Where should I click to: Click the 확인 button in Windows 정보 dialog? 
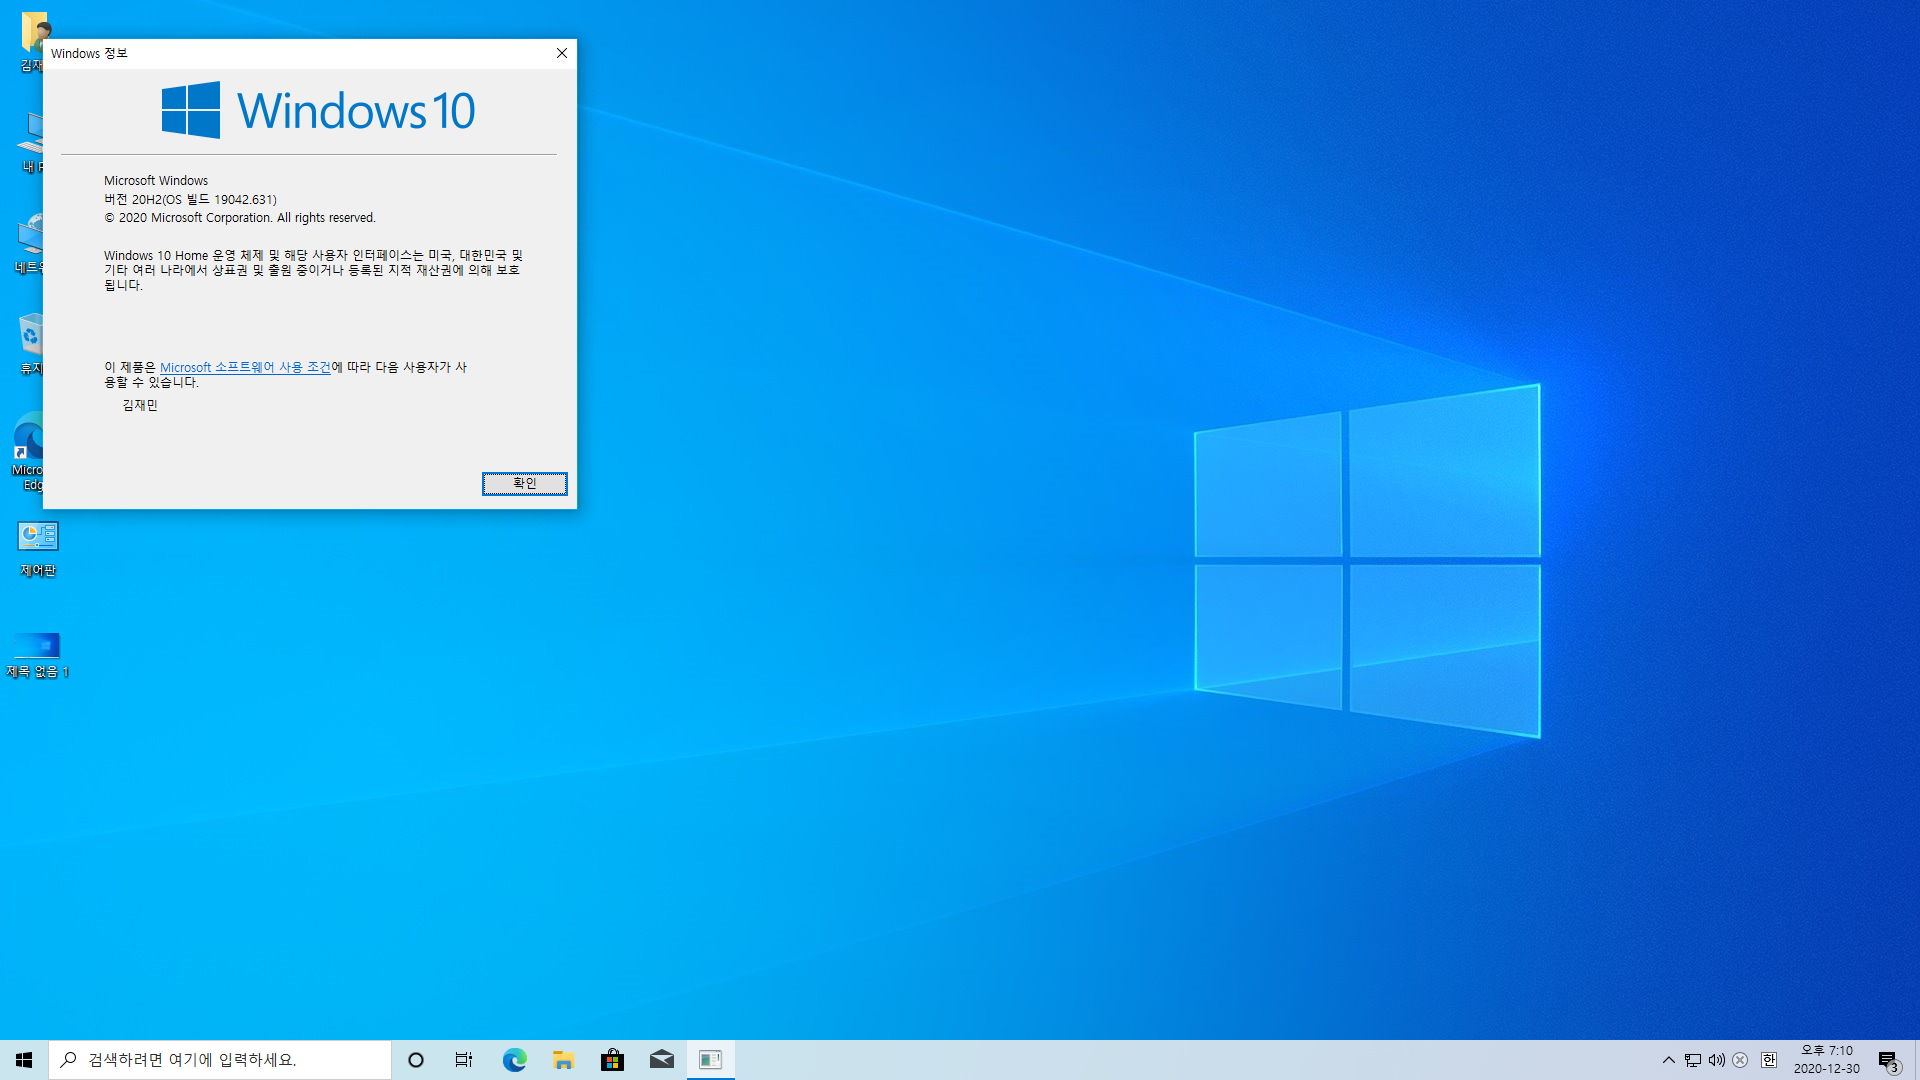[x=524, y=484]
